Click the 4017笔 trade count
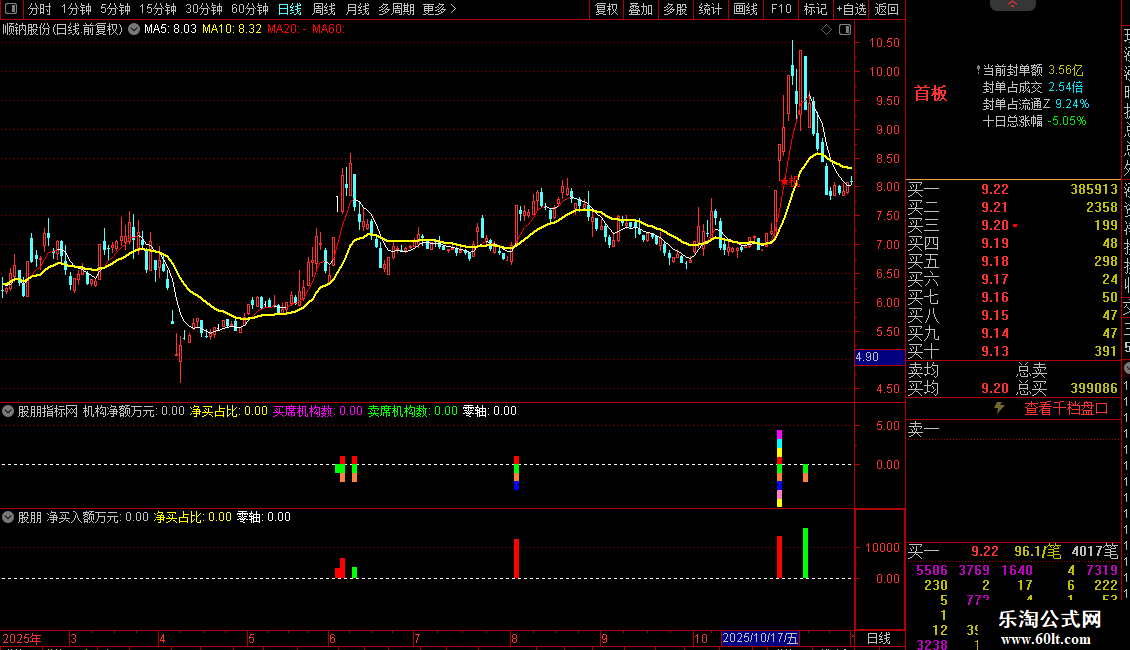 tap(1095, 551)
